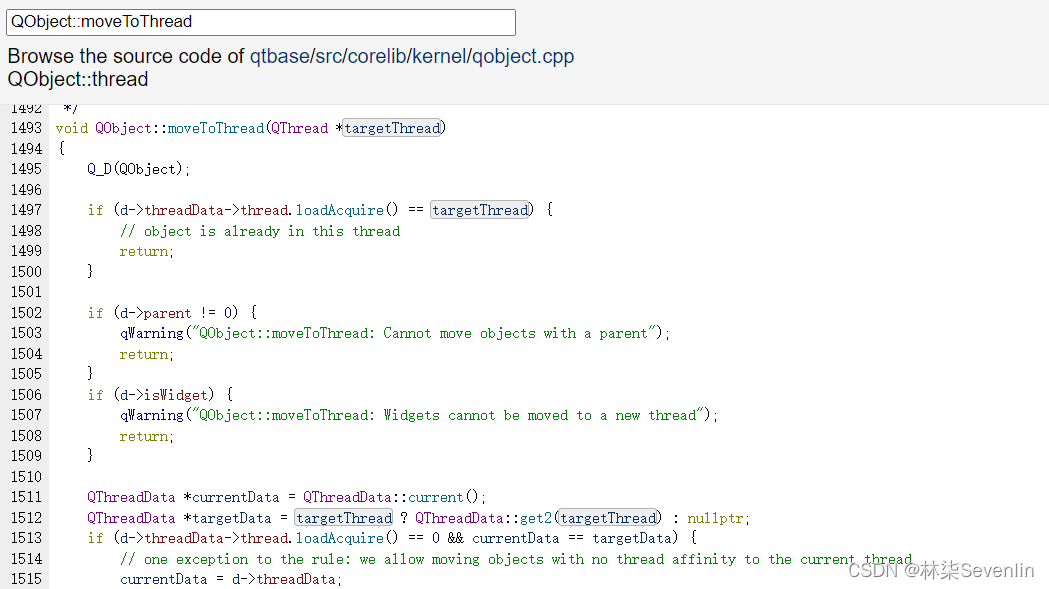Click the first targetThread on line 1512

[344, 518]
